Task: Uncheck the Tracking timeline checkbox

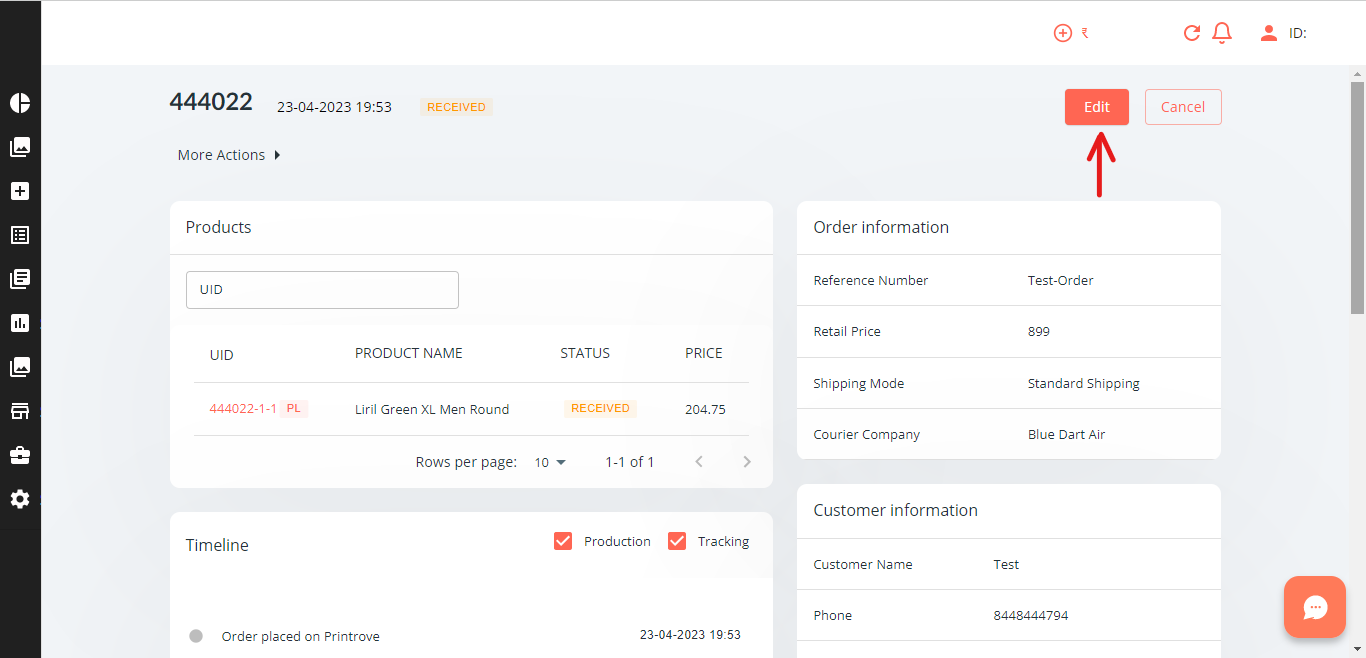Action: (x=677, y=541)
